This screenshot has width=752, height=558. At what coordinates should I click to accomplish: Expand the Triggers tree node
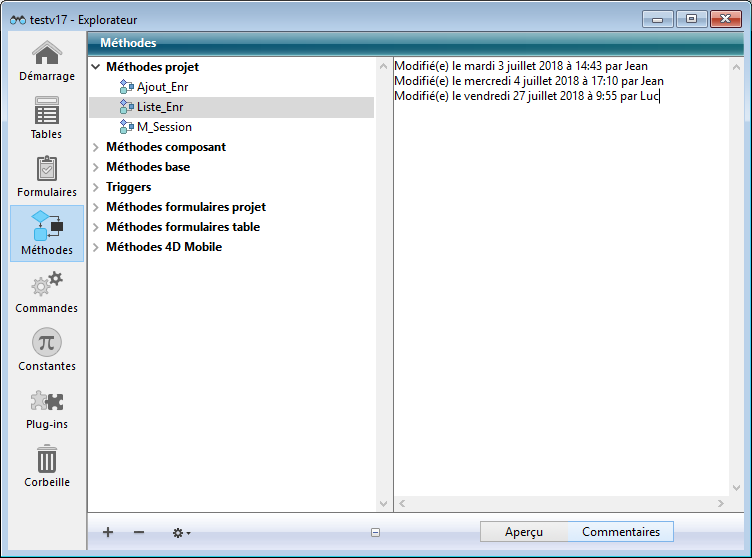coord(96,187)
